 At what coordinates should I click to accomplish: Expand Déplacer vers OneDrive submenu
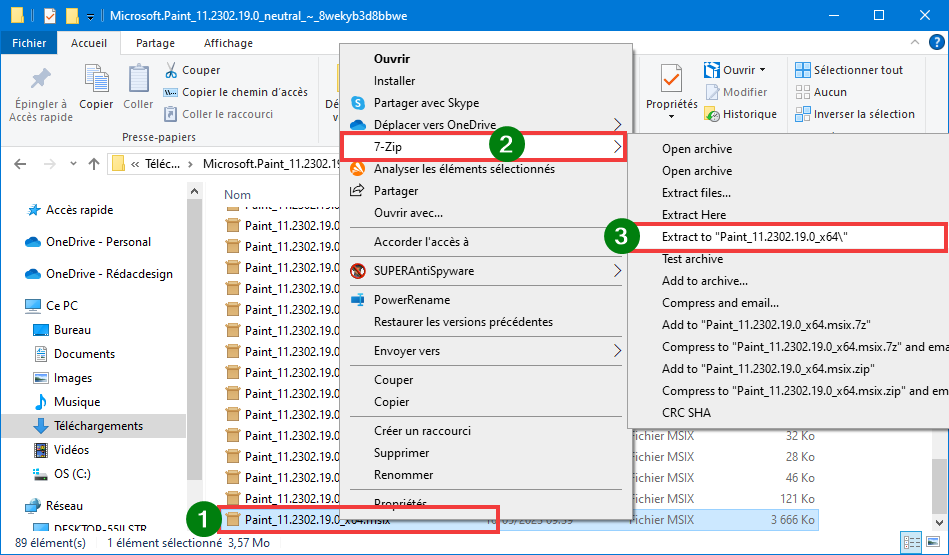coord(486,125)
